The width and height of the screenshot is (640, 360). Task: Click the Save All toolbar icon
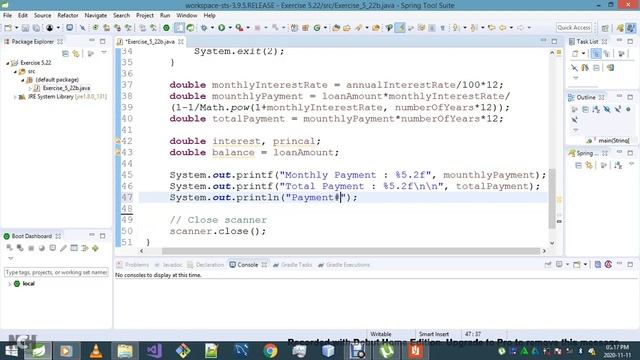pos(36,28)
